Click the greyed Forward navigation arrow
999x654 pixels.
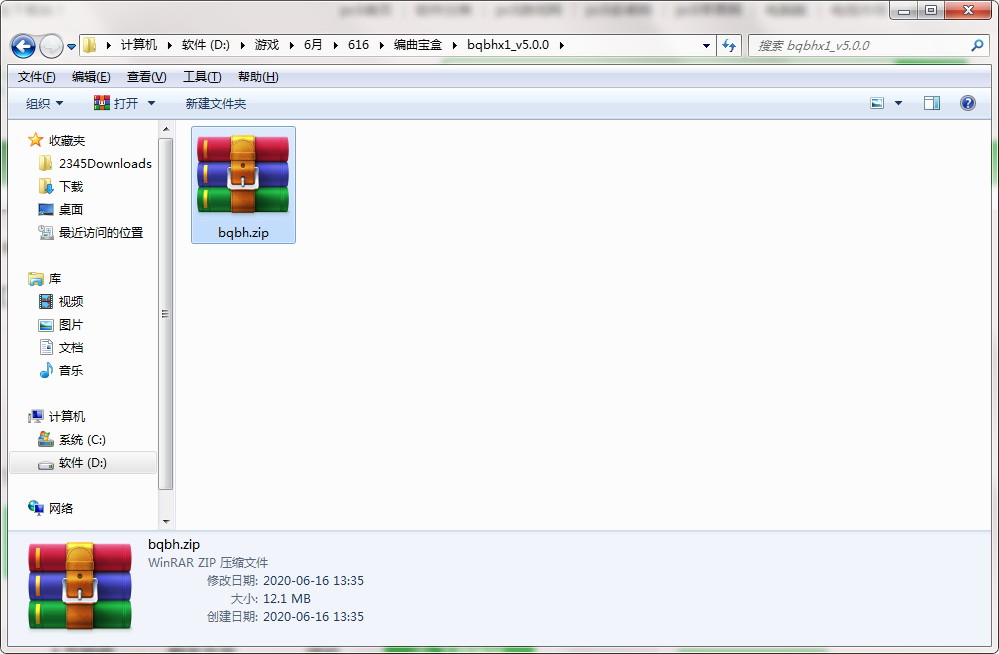point(51,46)
